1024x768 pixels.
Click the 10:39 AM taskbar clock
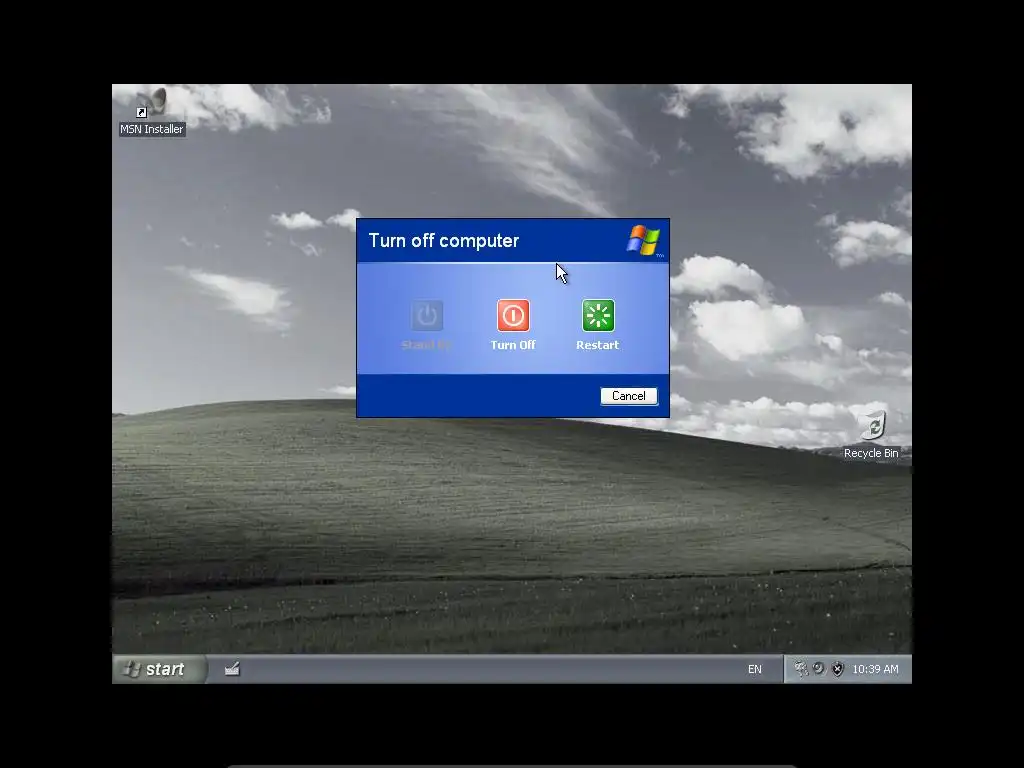pos(875,669)
